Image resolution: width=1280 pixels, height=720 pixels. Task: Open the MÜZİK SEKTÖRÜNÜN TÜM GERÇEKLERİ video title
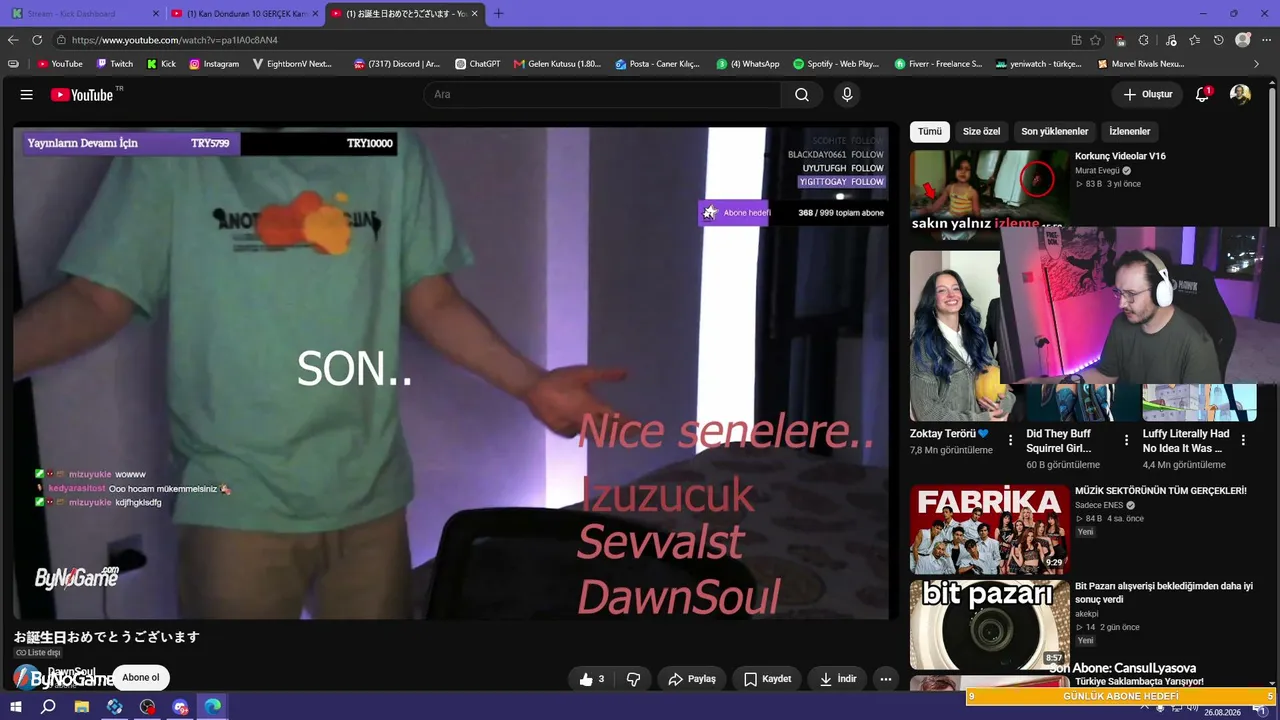click(x=1161, y=491)
